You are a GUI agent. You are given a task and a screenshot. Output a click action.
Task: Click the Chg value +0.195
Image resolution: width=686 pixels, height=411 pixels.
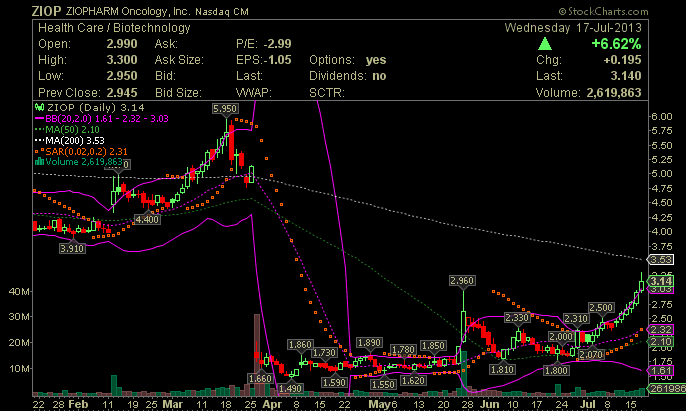(x=622, y=60)
